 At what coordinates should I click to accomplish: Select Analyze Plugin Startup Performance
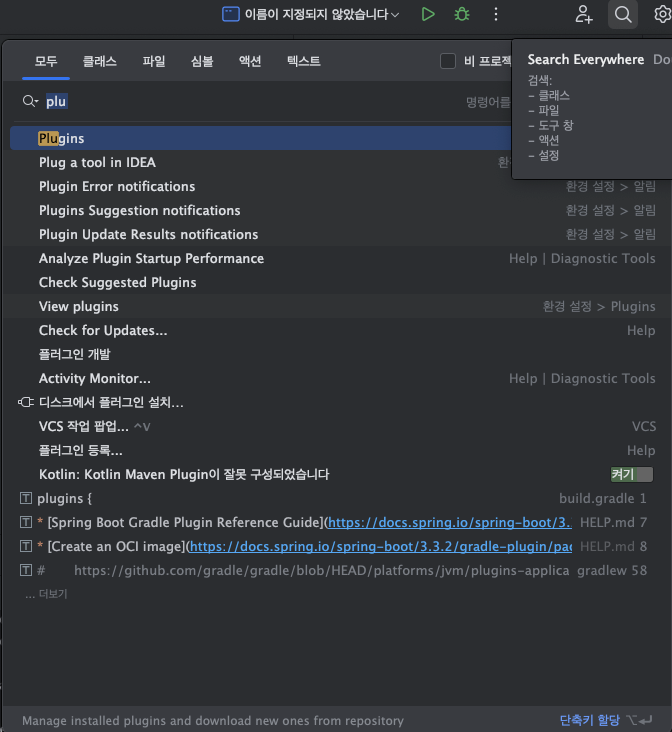pos(335,258)
